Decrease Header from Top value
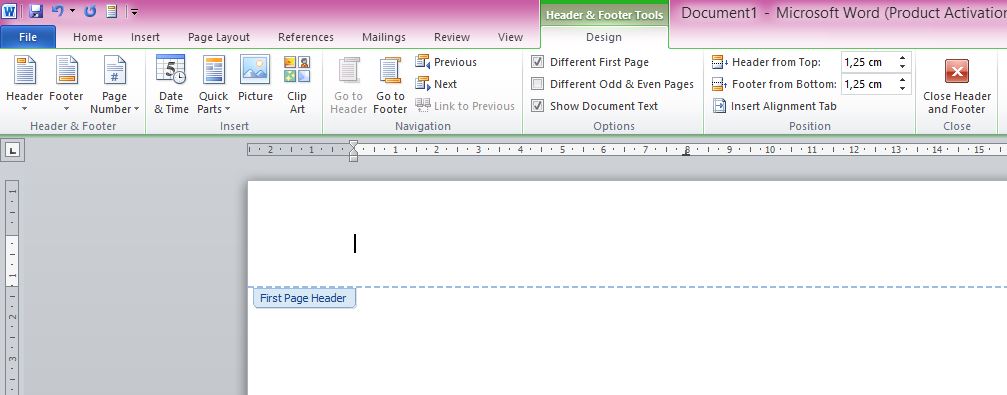 (x=902, y=67)
